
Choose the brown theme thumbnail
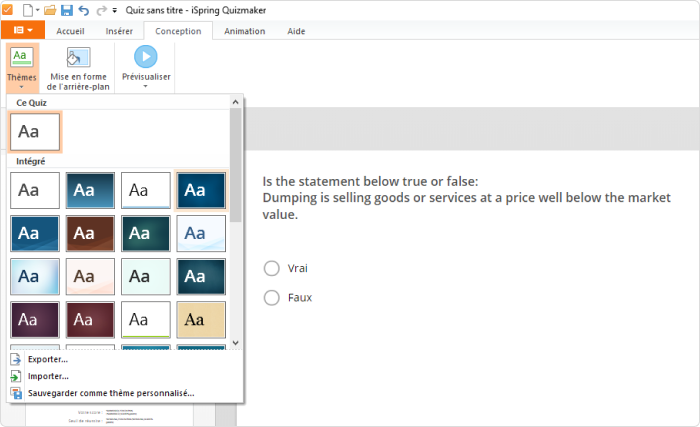tap(90, 233)
